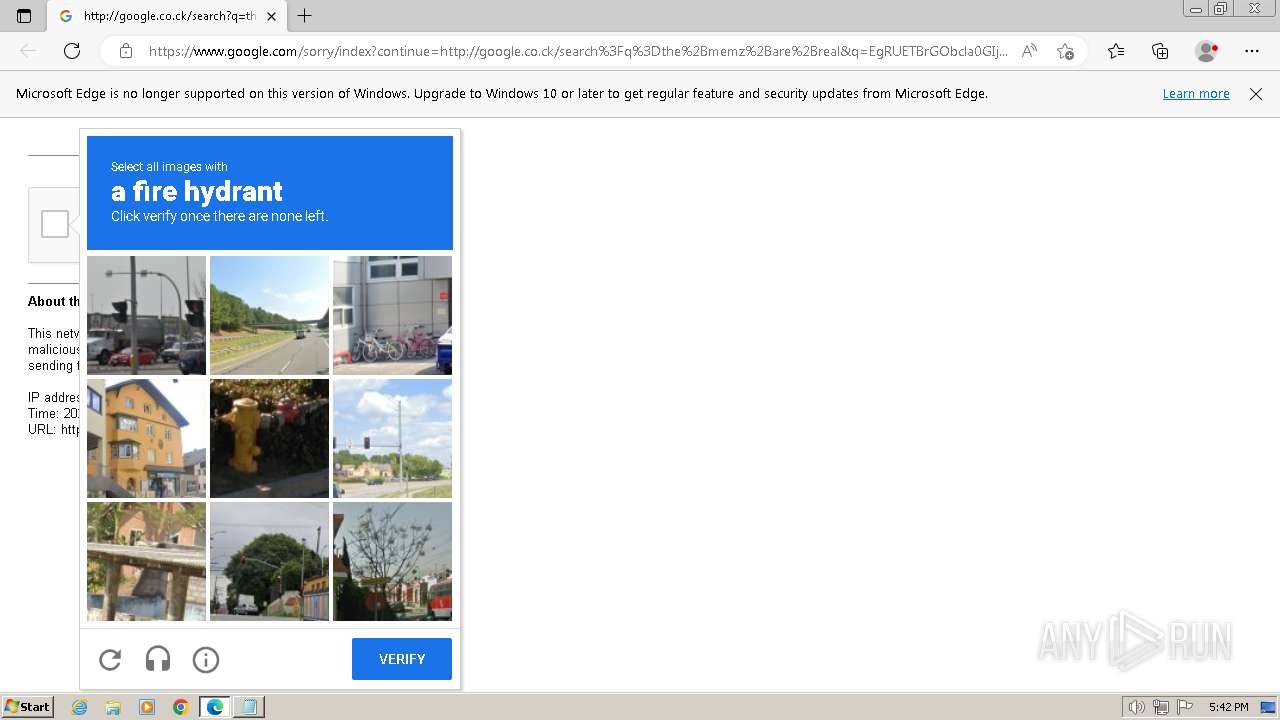Open Edge Settings and more menu
1280x720 pixels.
tap(1252, 51)
